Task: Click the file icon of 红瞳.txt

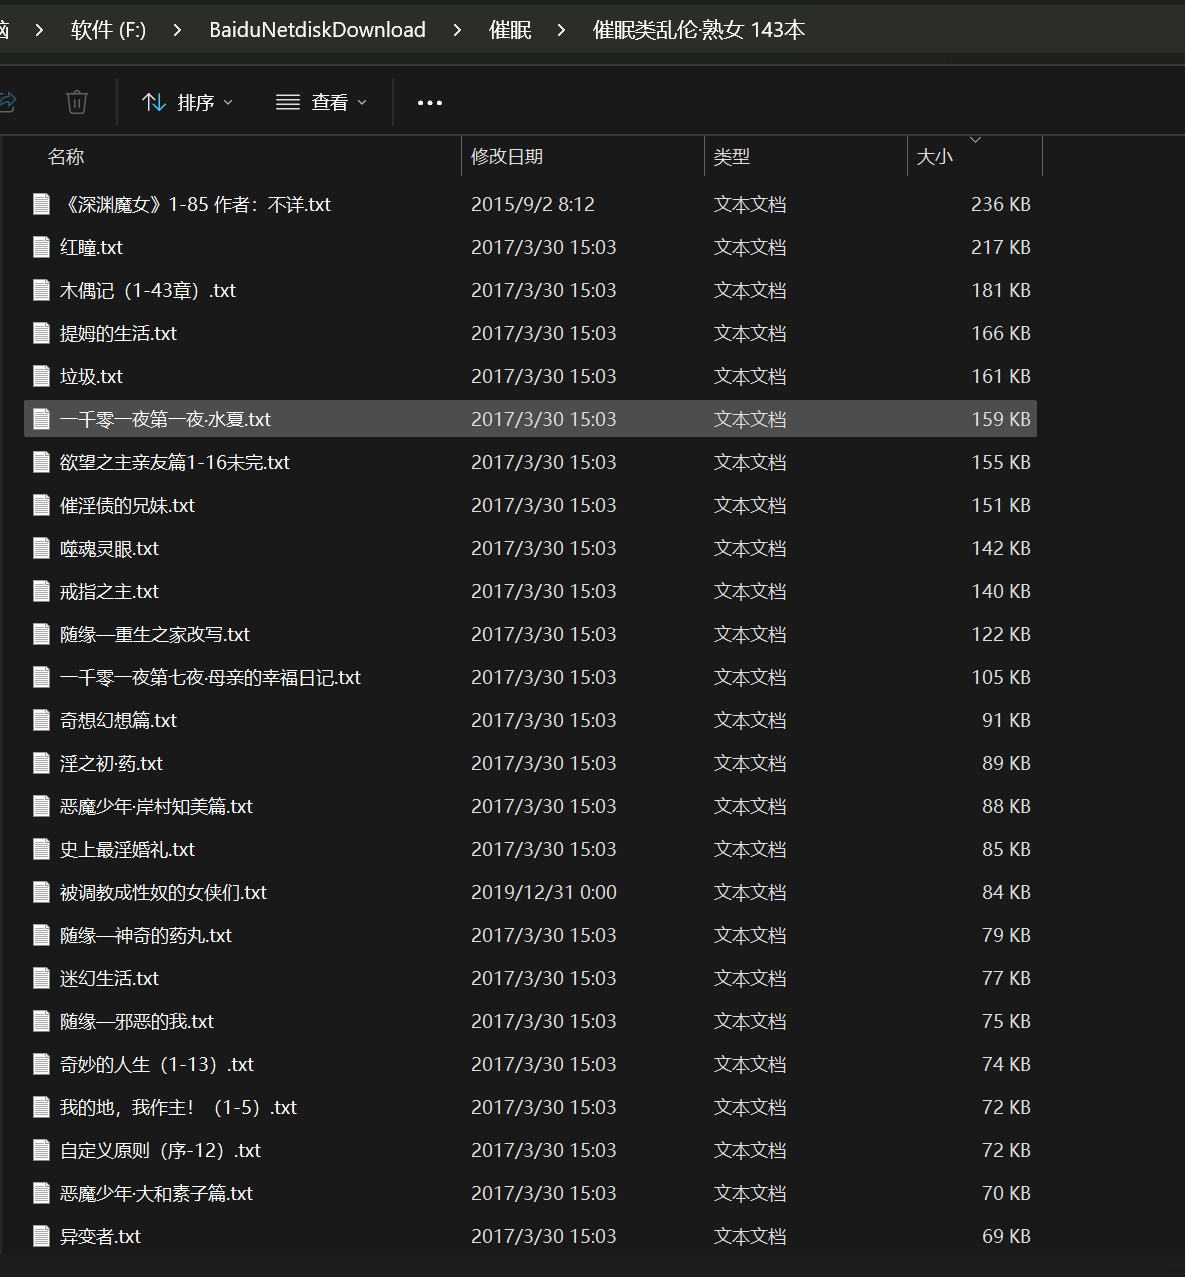Action: pos(41,247)
